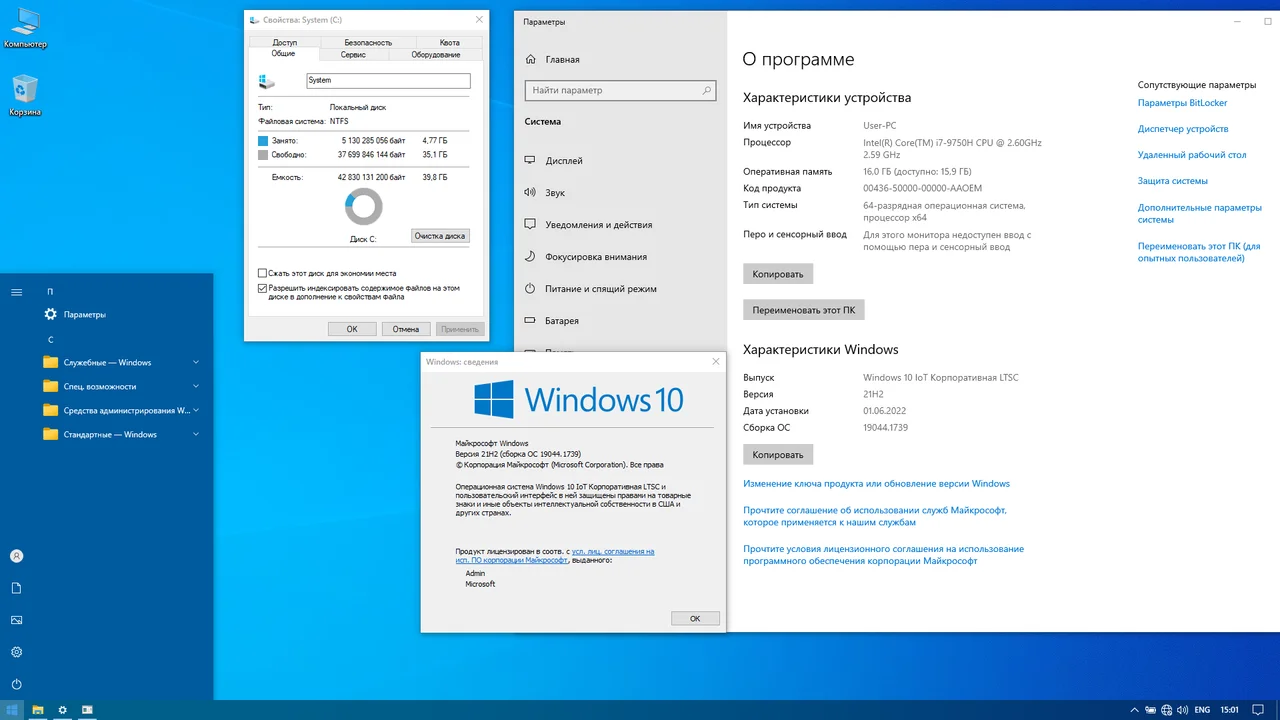The height and width of the screenshot is (720, 1280).
Task: Expand the Стандартные — Windows folder
Action: [121, 434]
